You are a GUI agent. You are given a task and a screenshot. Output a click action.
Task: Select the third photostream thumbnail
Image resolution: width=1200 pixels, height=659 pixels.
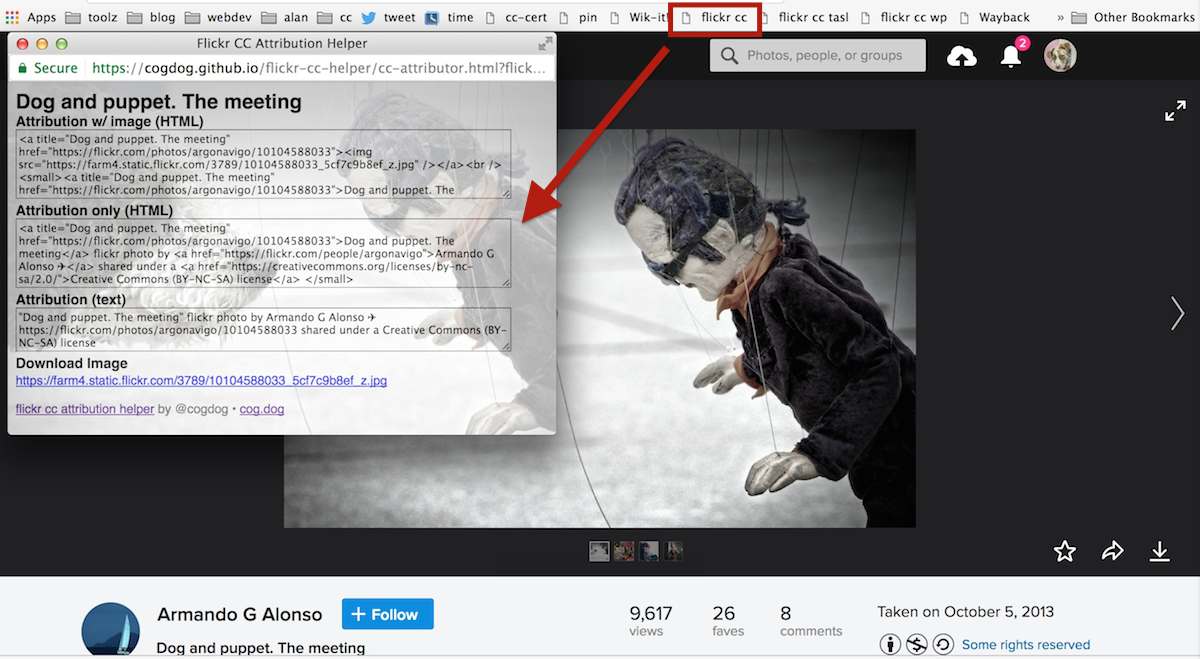coord(649,551)
